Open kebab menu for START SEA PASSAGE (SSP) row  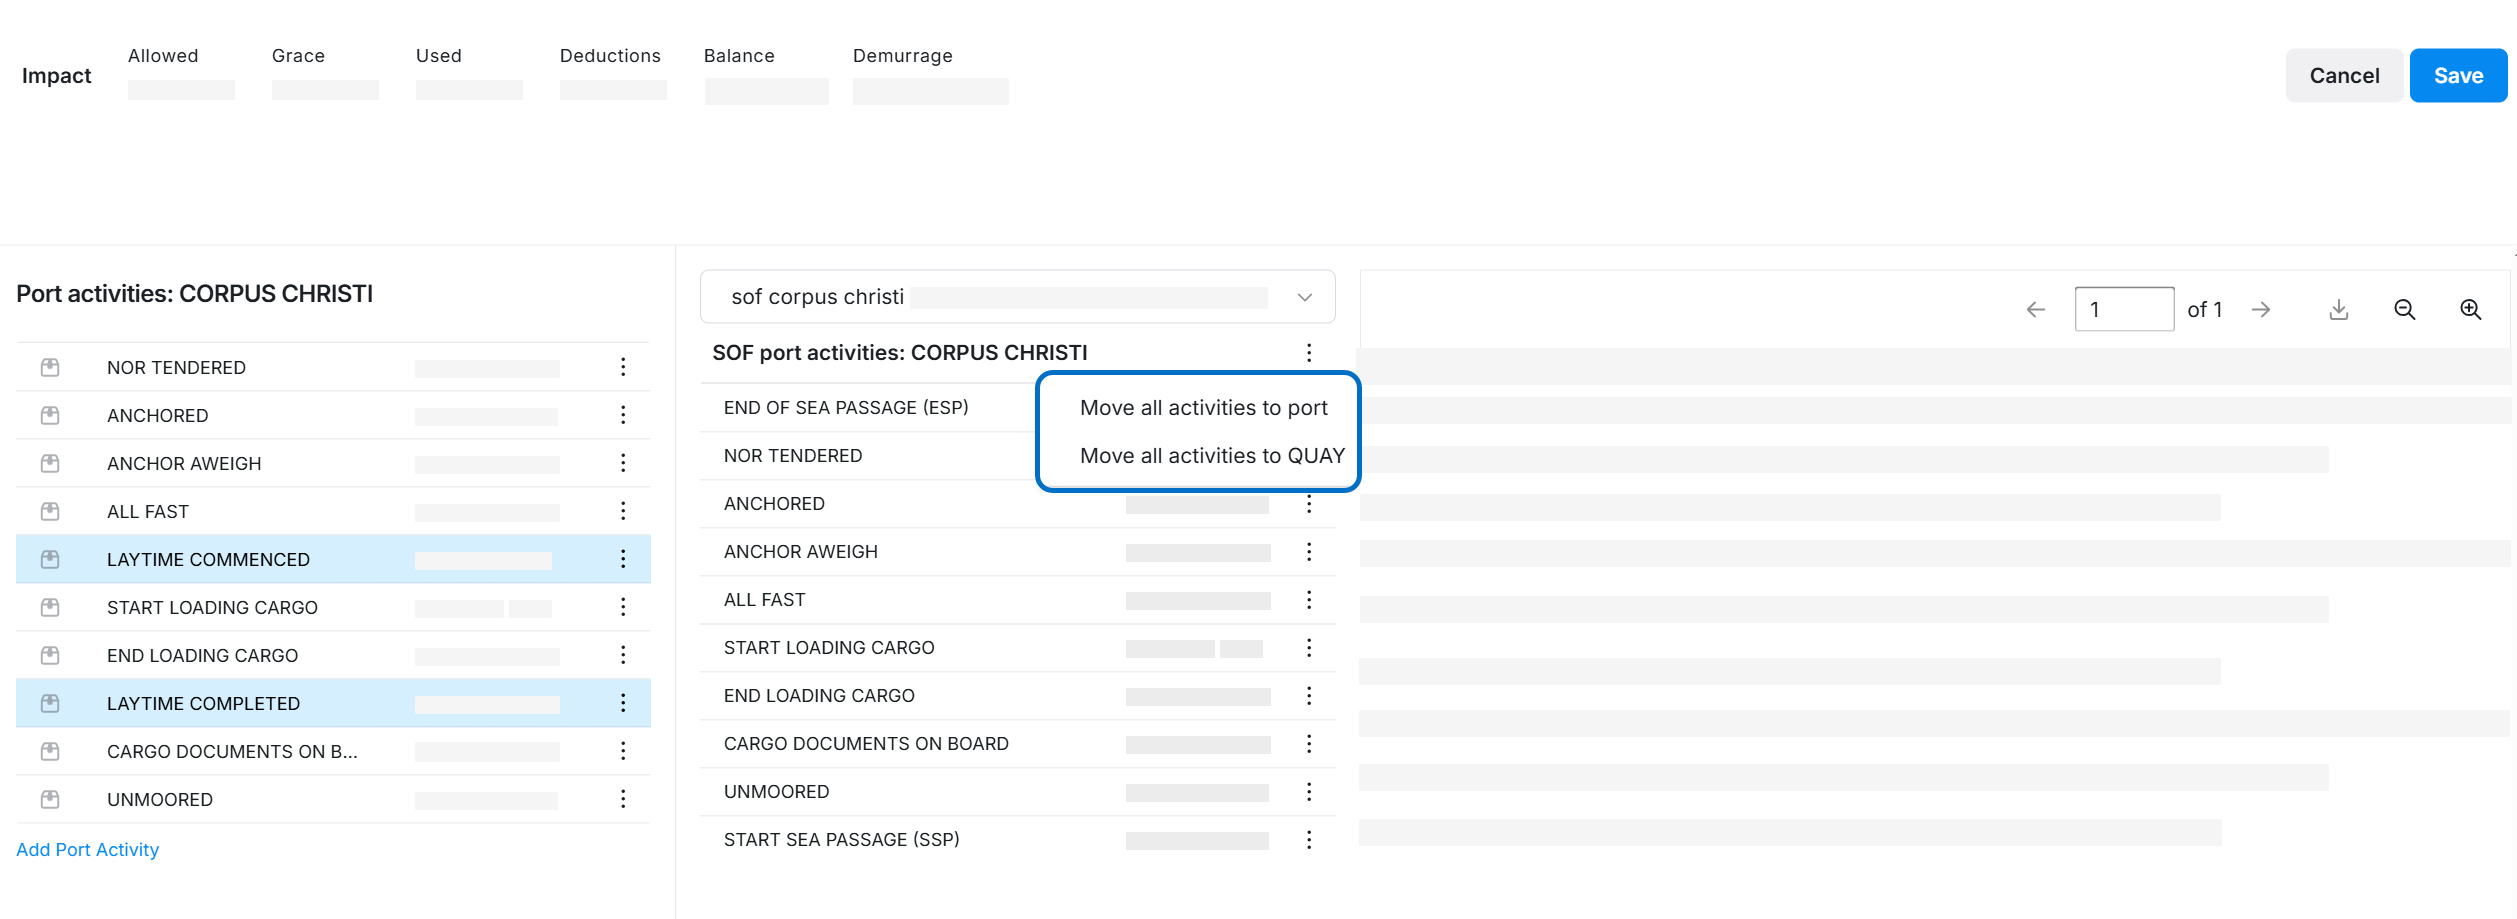pyautogui.click(x=1309, y=840)
